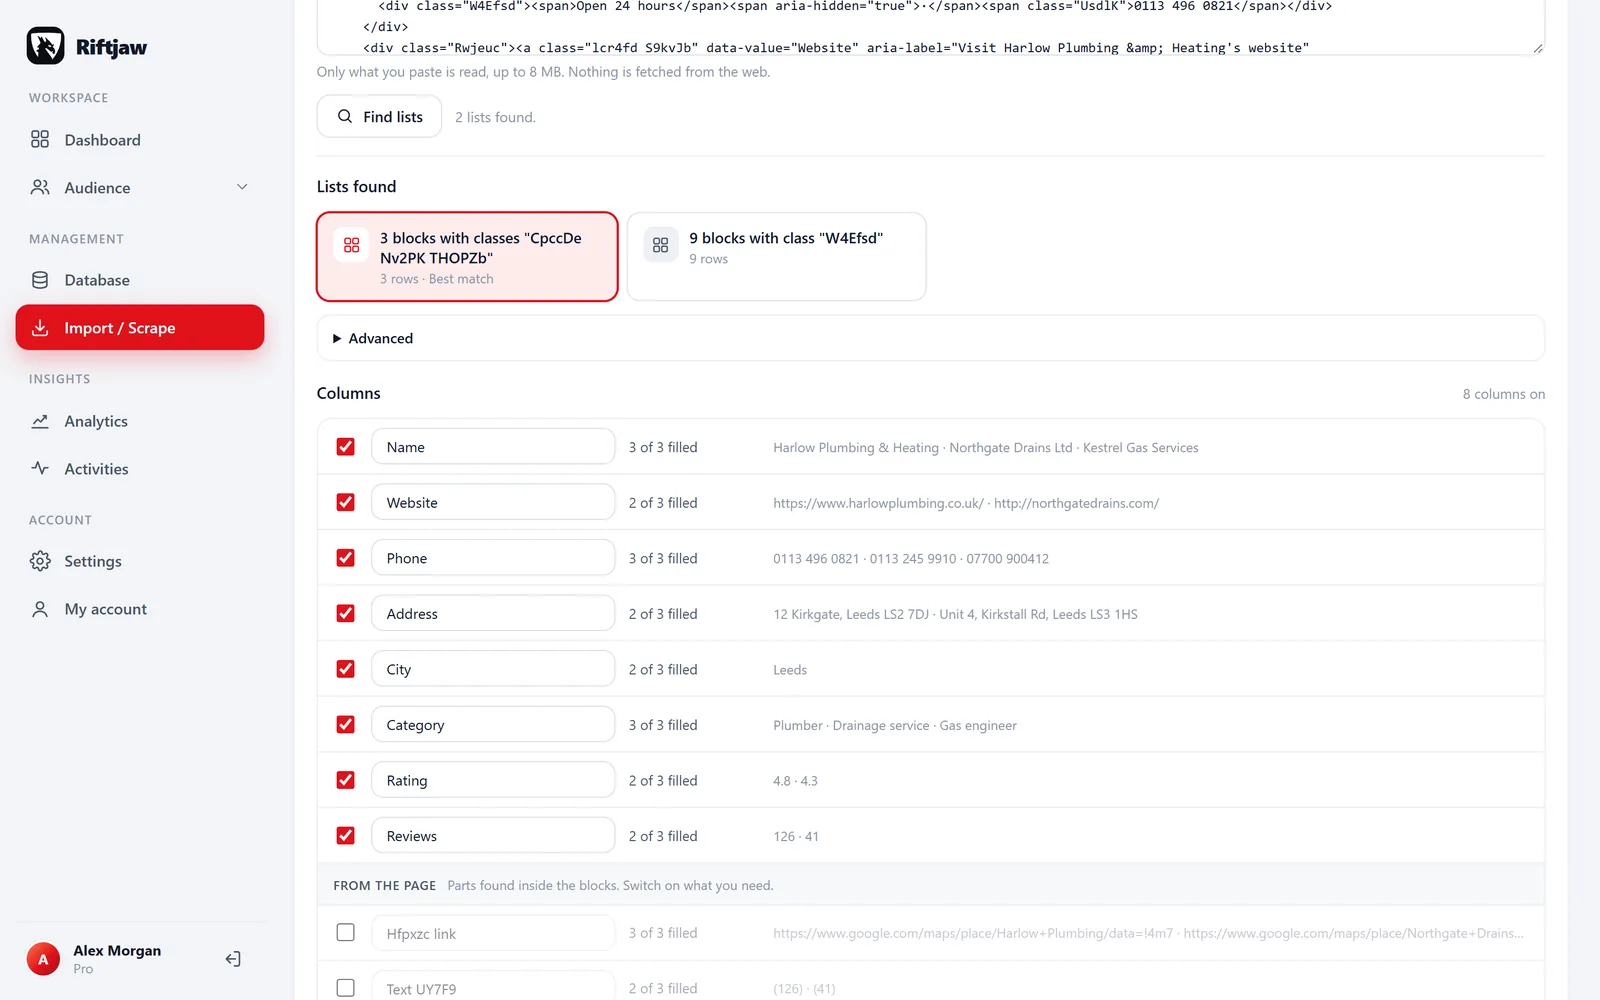Click the Riftjaw logo icon
Screen dimensions: 1600x1000
click(45, 46)
